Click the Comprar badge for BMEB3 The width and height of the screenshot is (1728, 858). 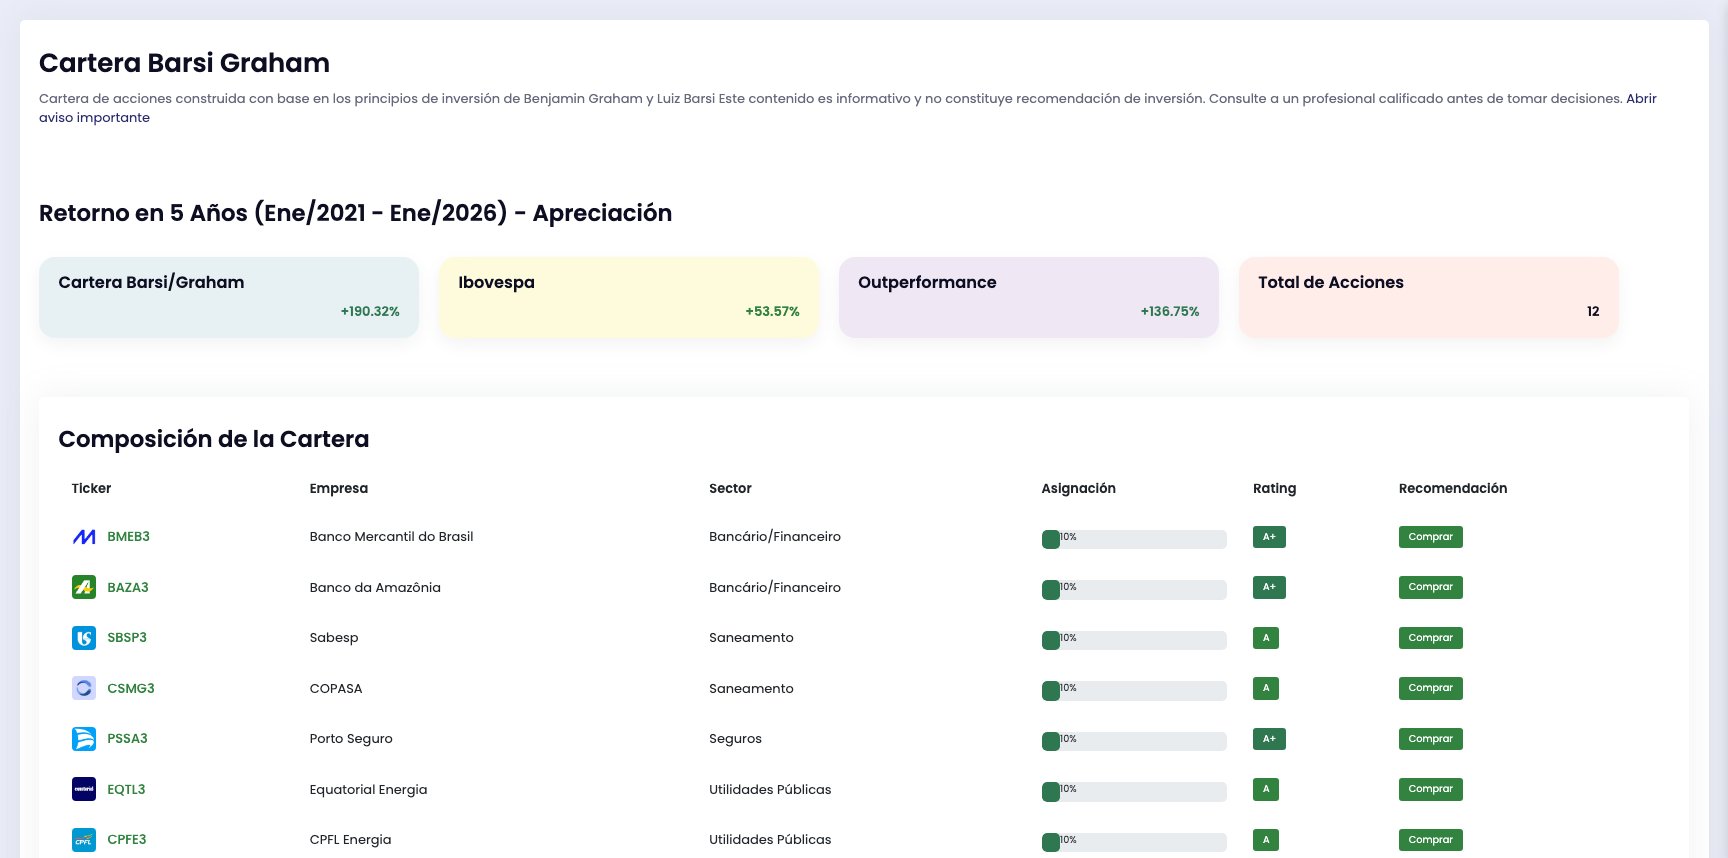1430,537
